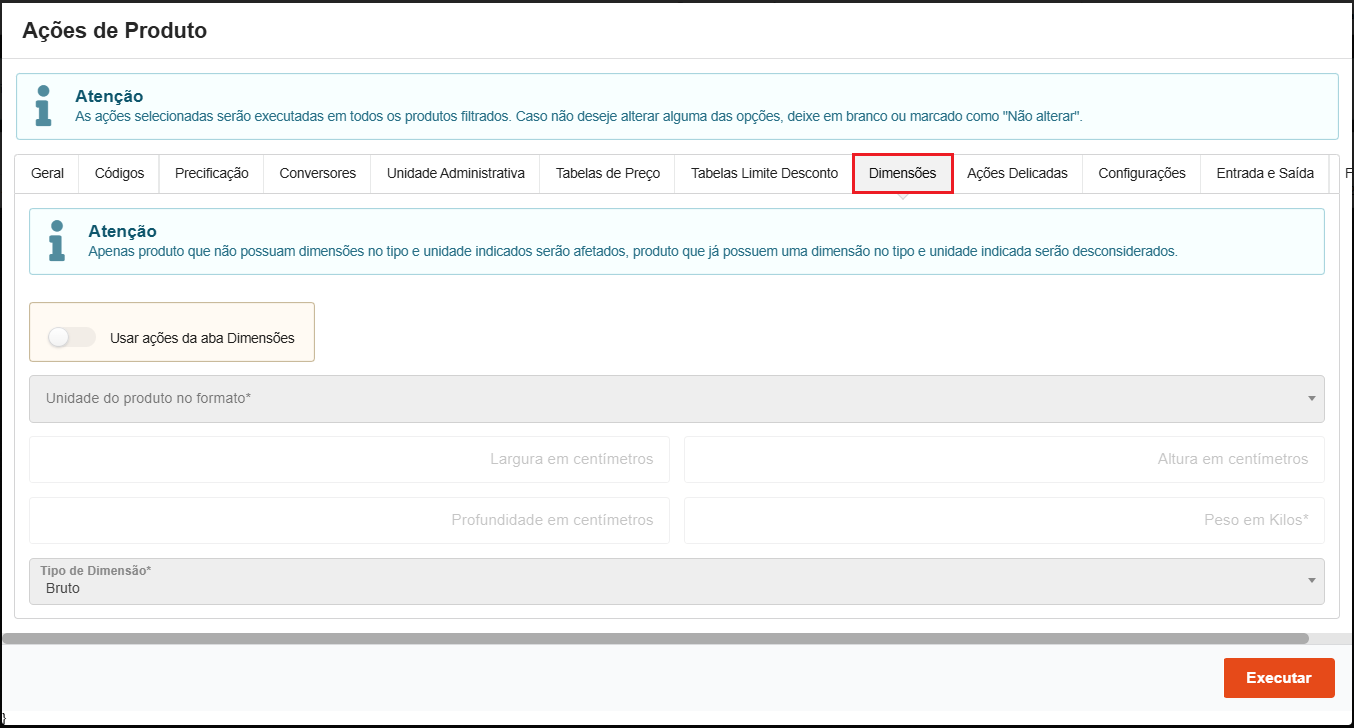This screenshot has width=1354, height=728.
Task: Enable Usar ações da aba Dimensões switch
Action: tap(71, 338)
